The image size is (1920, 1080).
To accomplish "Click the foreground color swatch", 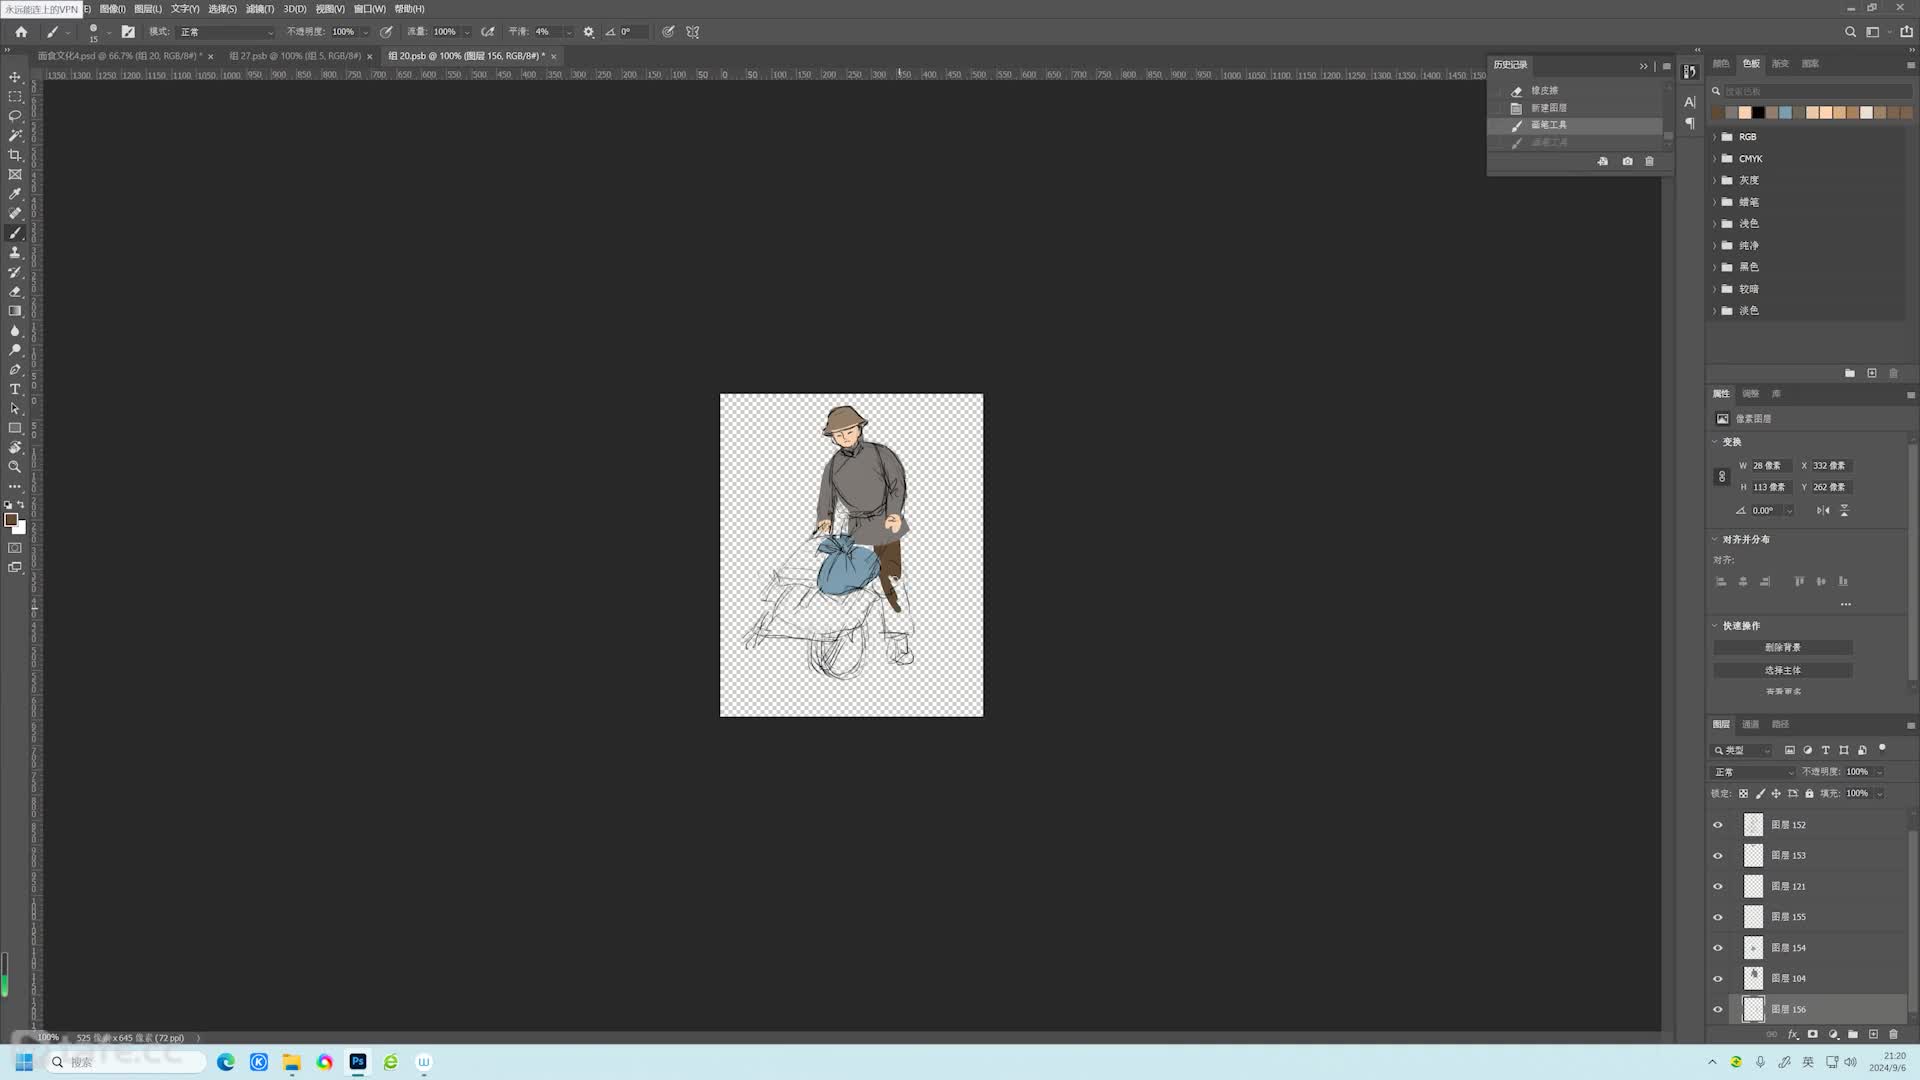I will point(11,520).
